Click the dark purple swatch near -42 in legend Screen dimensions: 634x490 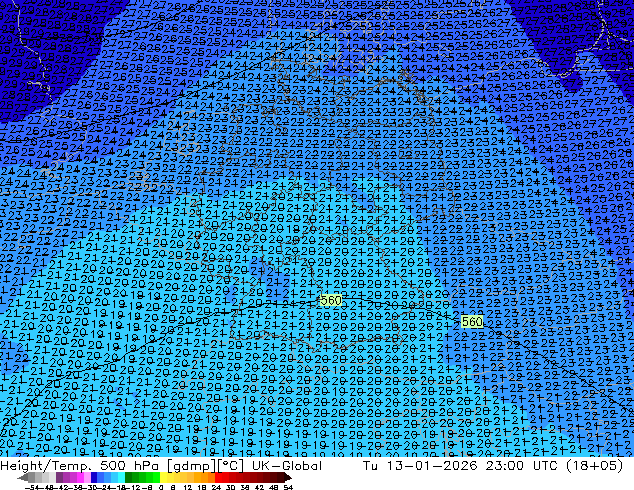point(59,477)
